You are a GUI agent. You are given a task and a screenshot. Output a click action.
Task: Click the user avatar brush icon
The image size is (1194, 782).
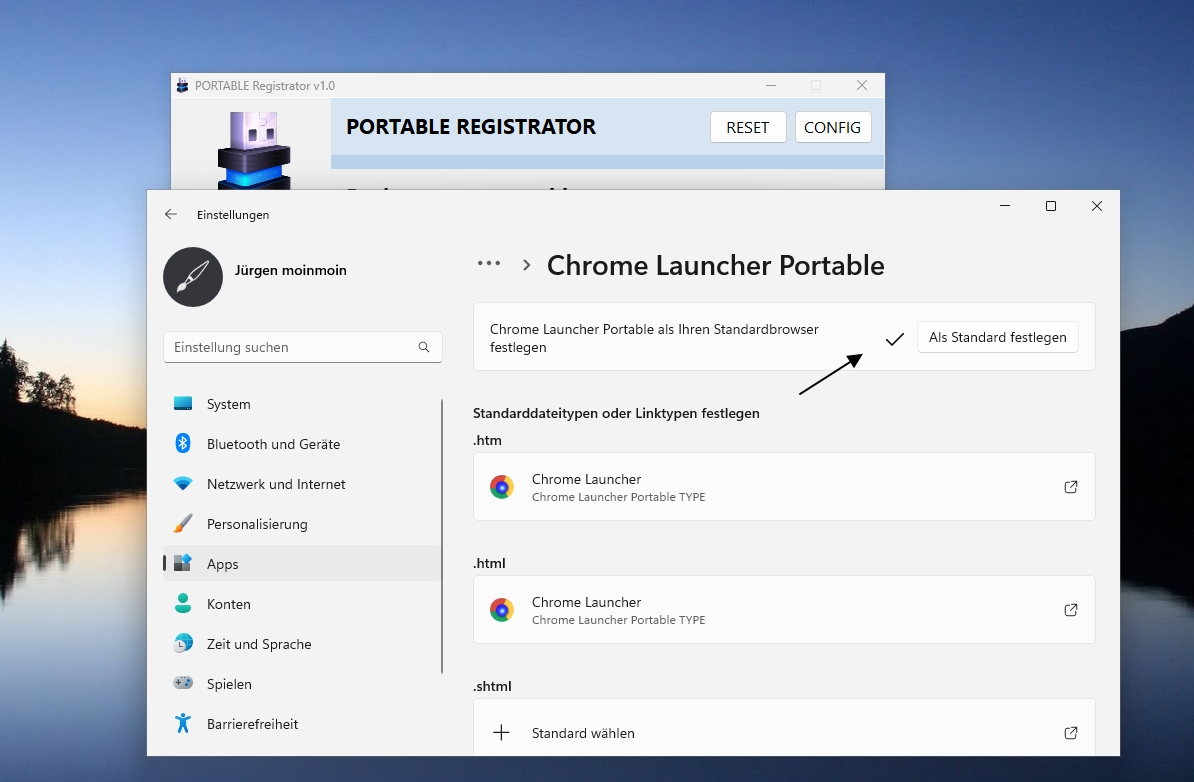(x=193, y=277)
